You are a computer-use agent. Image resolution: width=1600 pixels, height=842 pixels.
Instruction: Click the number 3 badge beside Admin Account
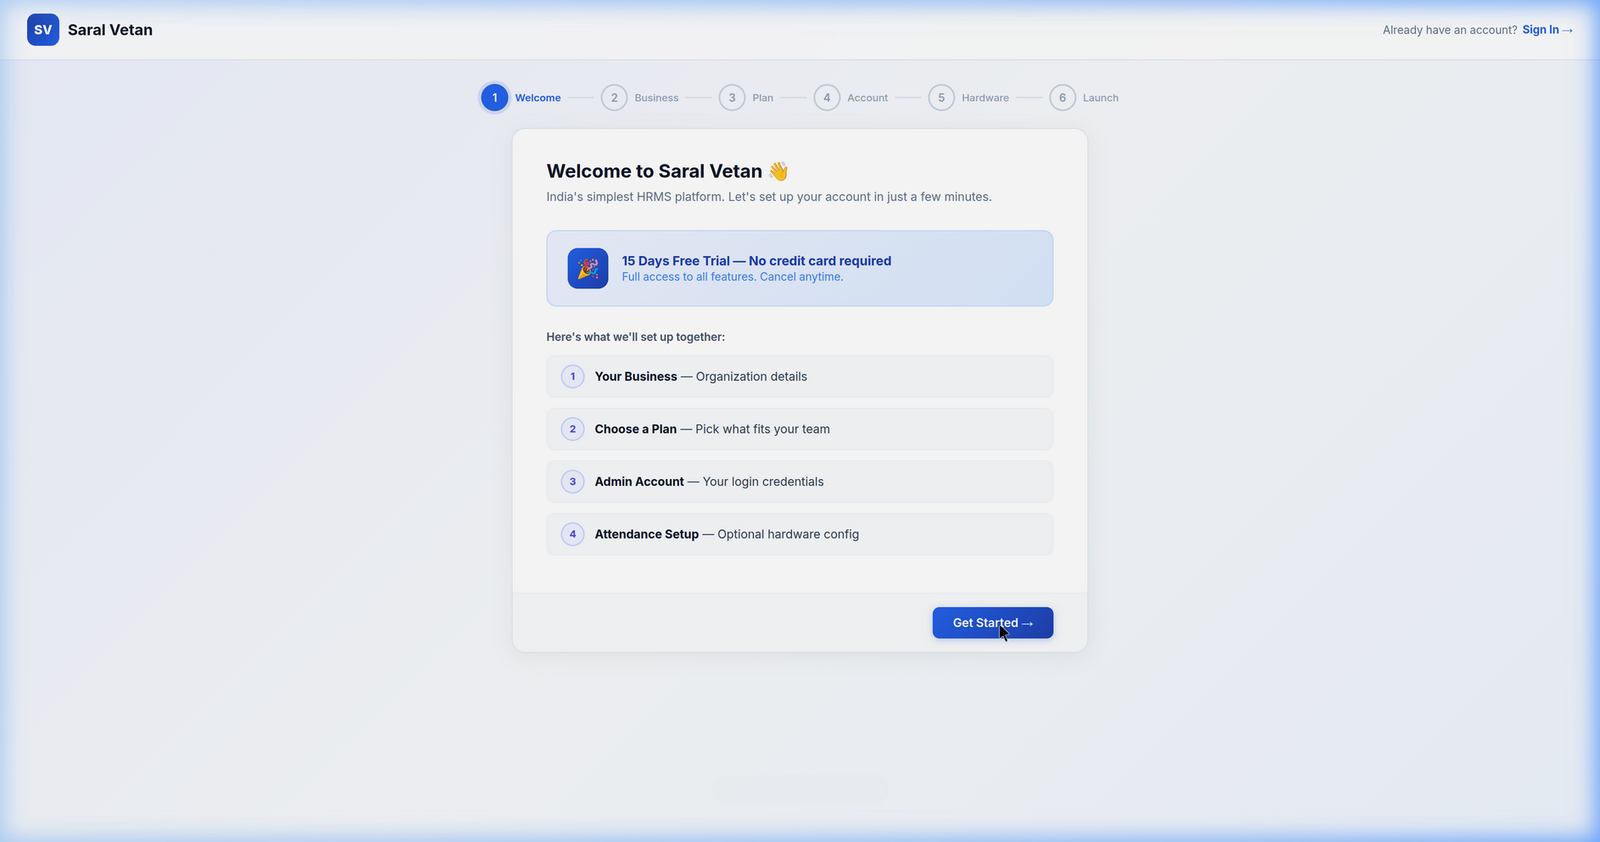pos(573,482)
